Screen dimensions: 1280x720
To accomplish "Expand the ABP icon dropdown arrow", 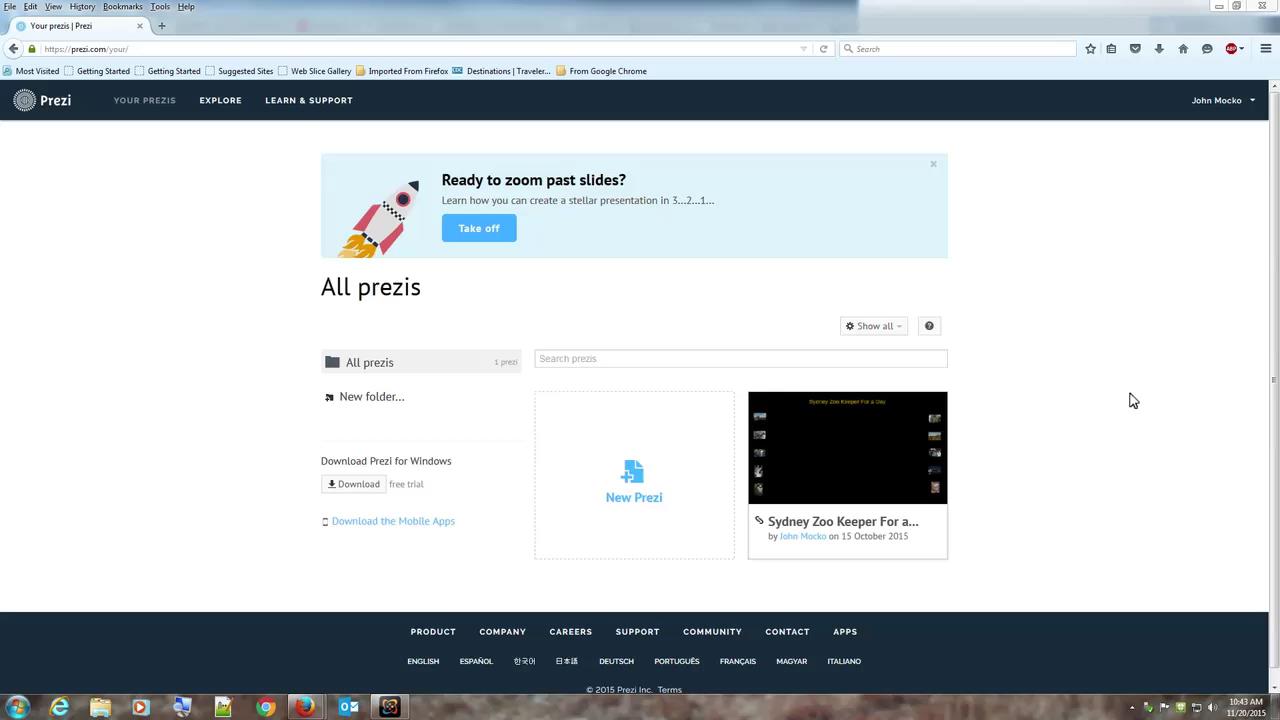I will pos(1243,49).
